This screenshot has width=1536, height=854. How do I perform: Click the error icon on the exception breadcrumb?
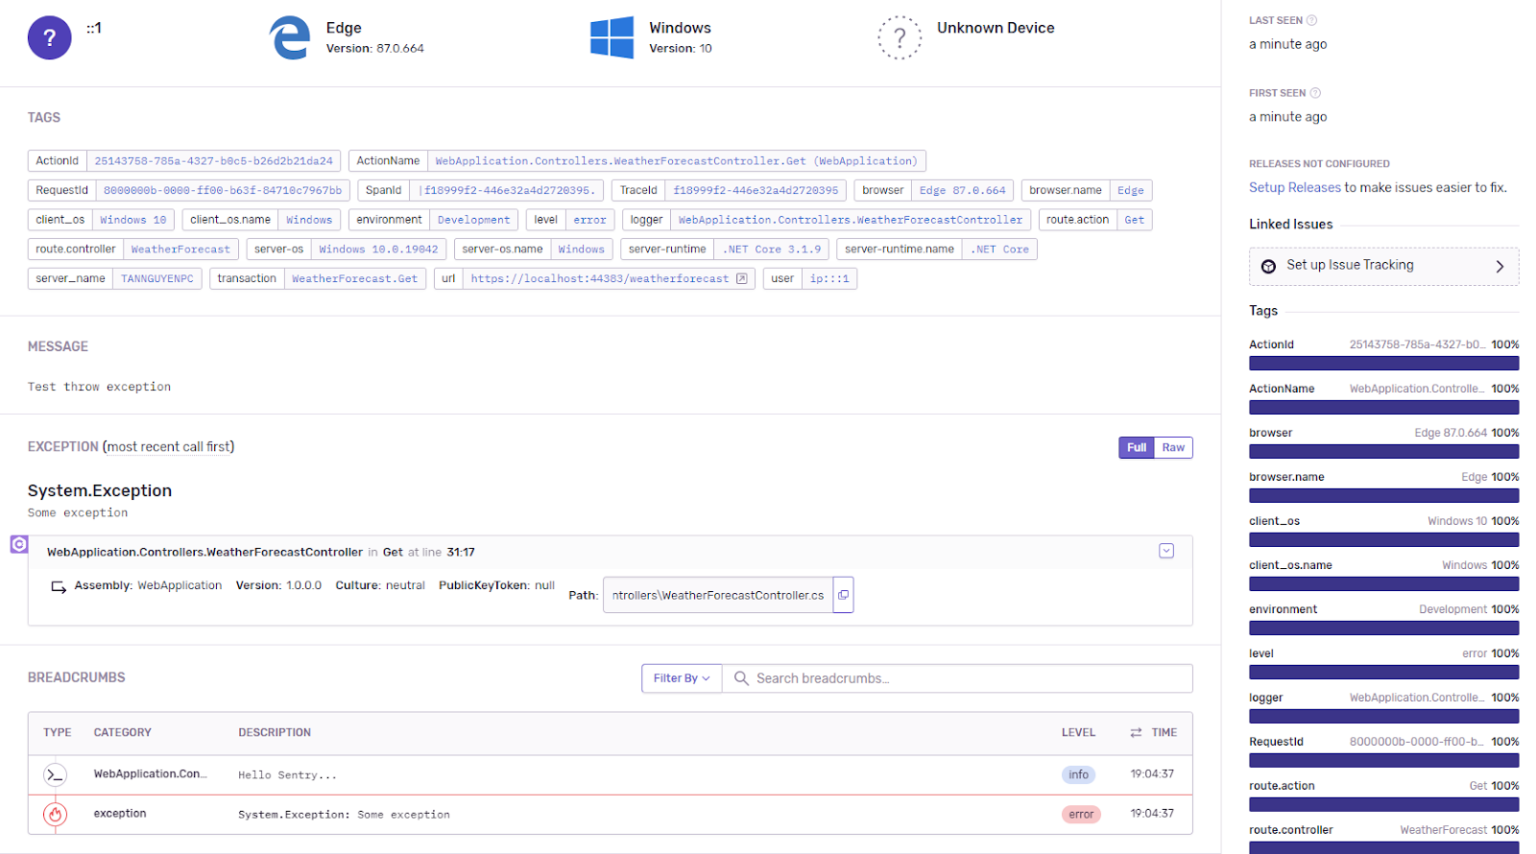pos(55,813)
